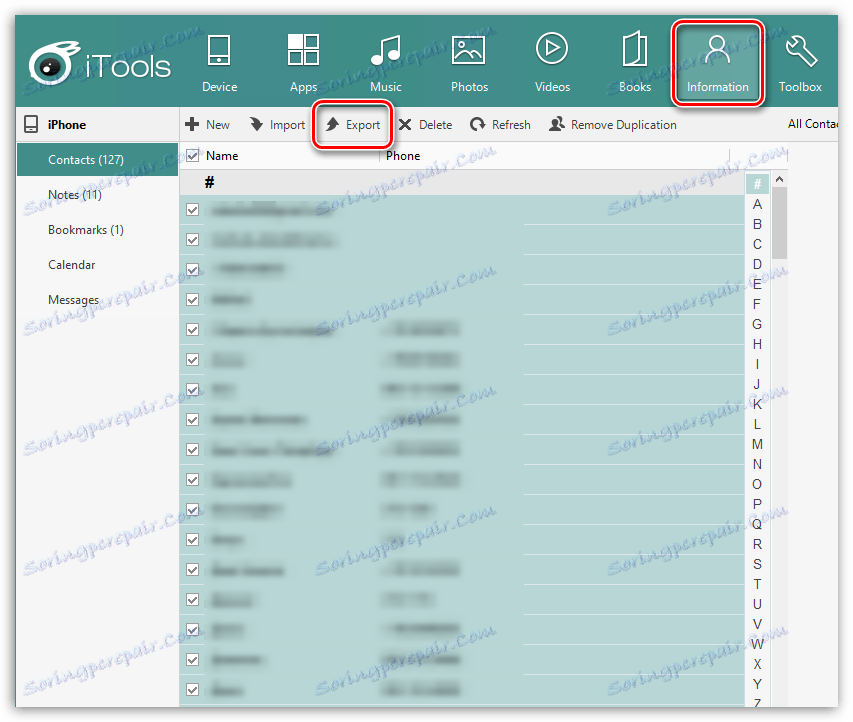Jump to letter B in index
The height and width of the screenshot is (722, 853).
click(x=757, y=224)
